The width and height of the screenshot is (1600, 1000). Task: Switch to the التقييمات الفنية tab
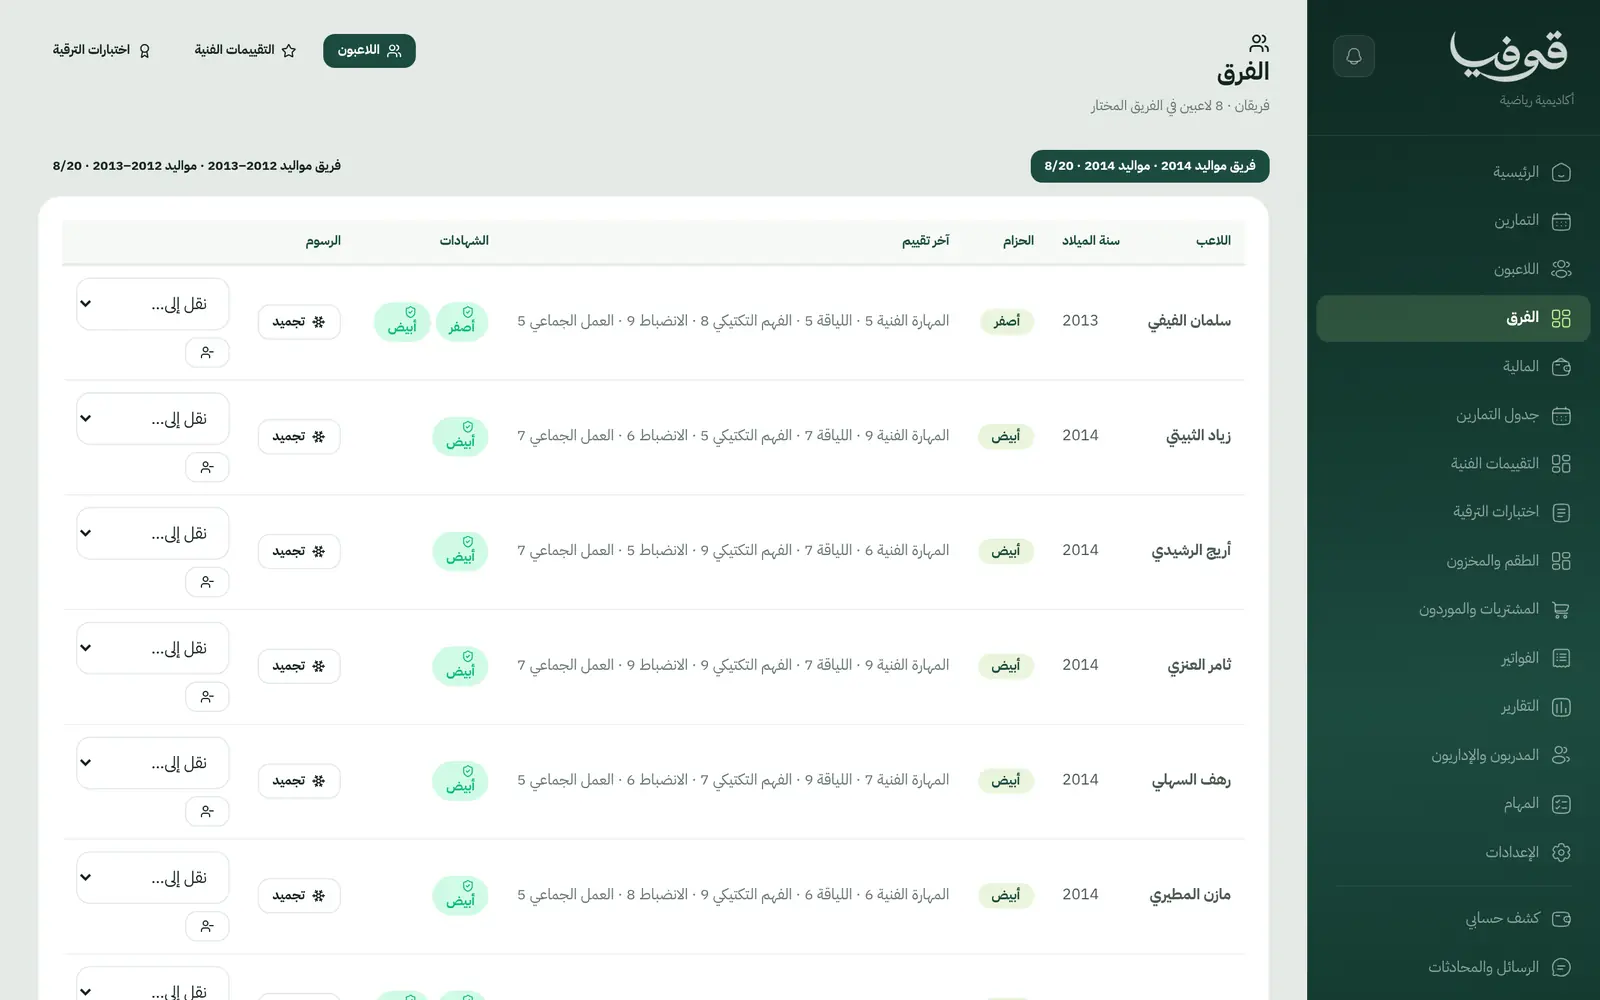point(245,51)
